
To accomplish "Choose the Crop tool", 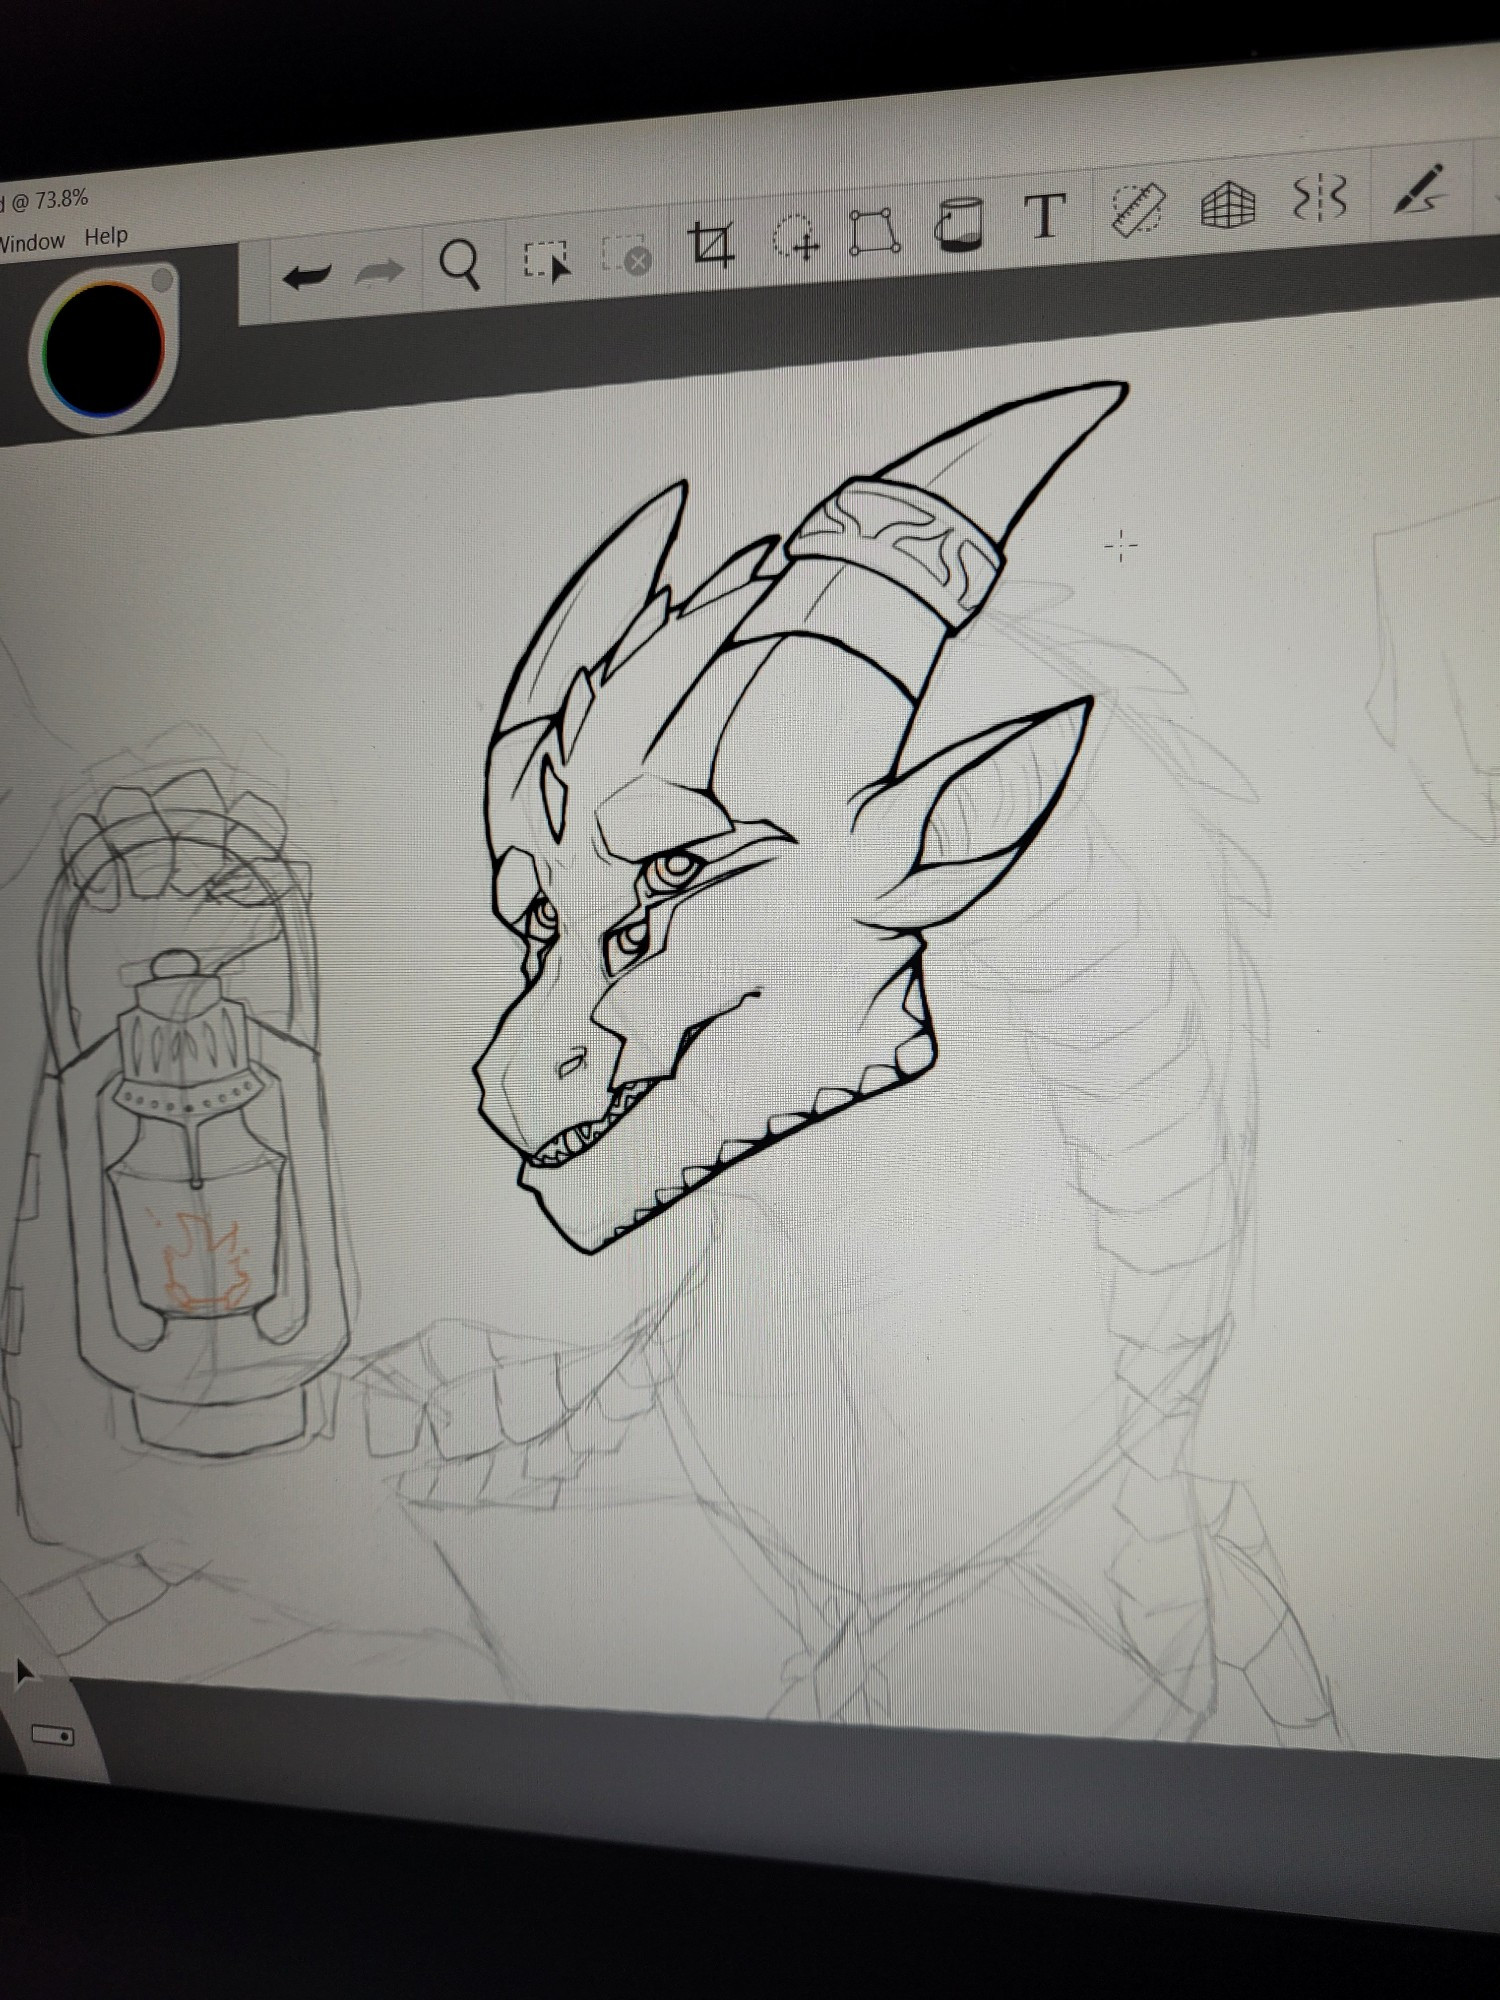I will click(711, 244).
